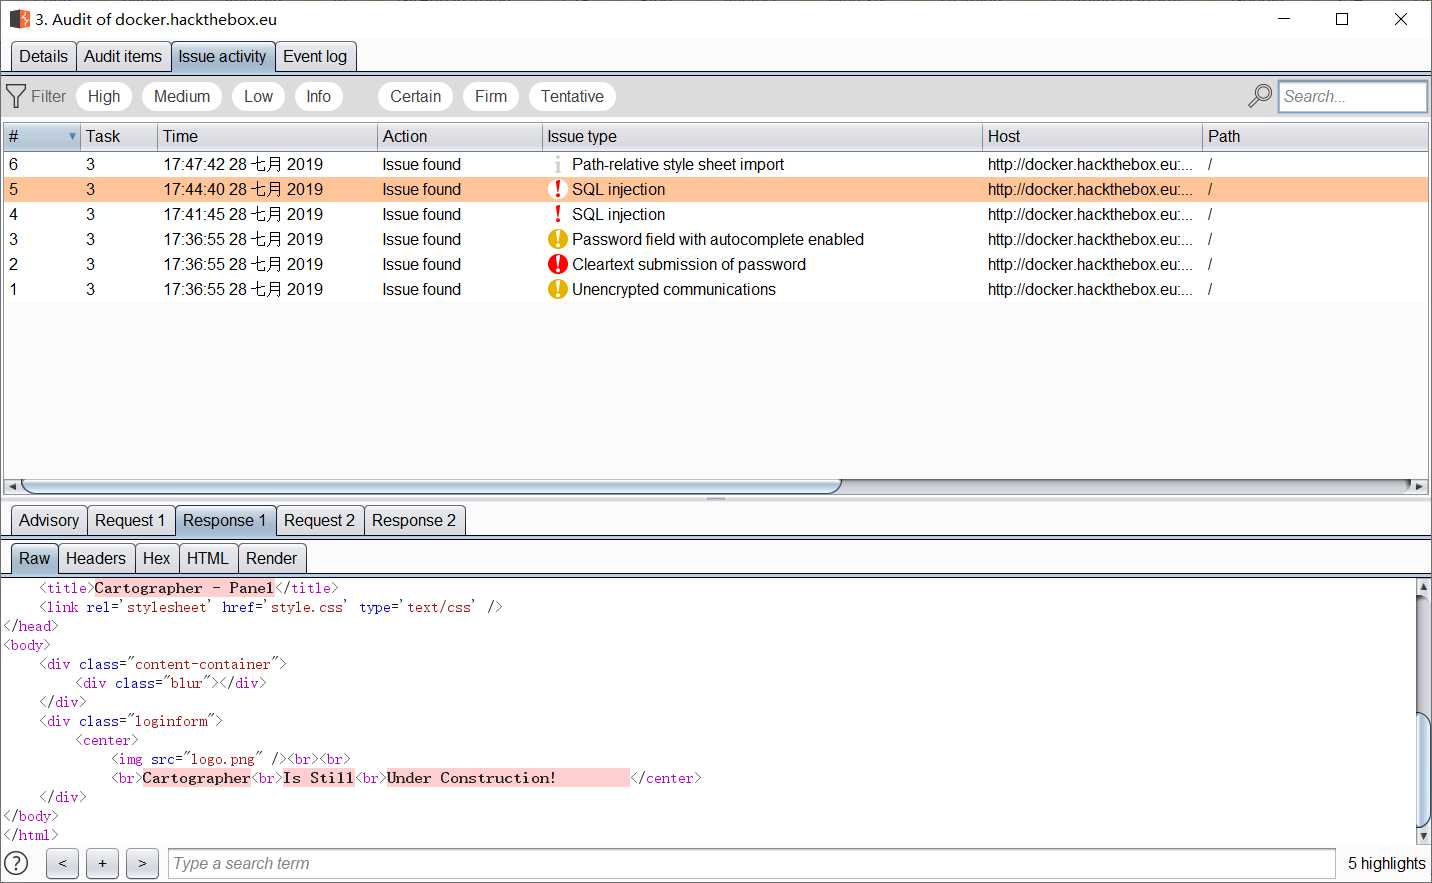The width and height of the screenshot is (1432, 883).
Task: Open the Request 1 tab
Action: pos(130,520)
